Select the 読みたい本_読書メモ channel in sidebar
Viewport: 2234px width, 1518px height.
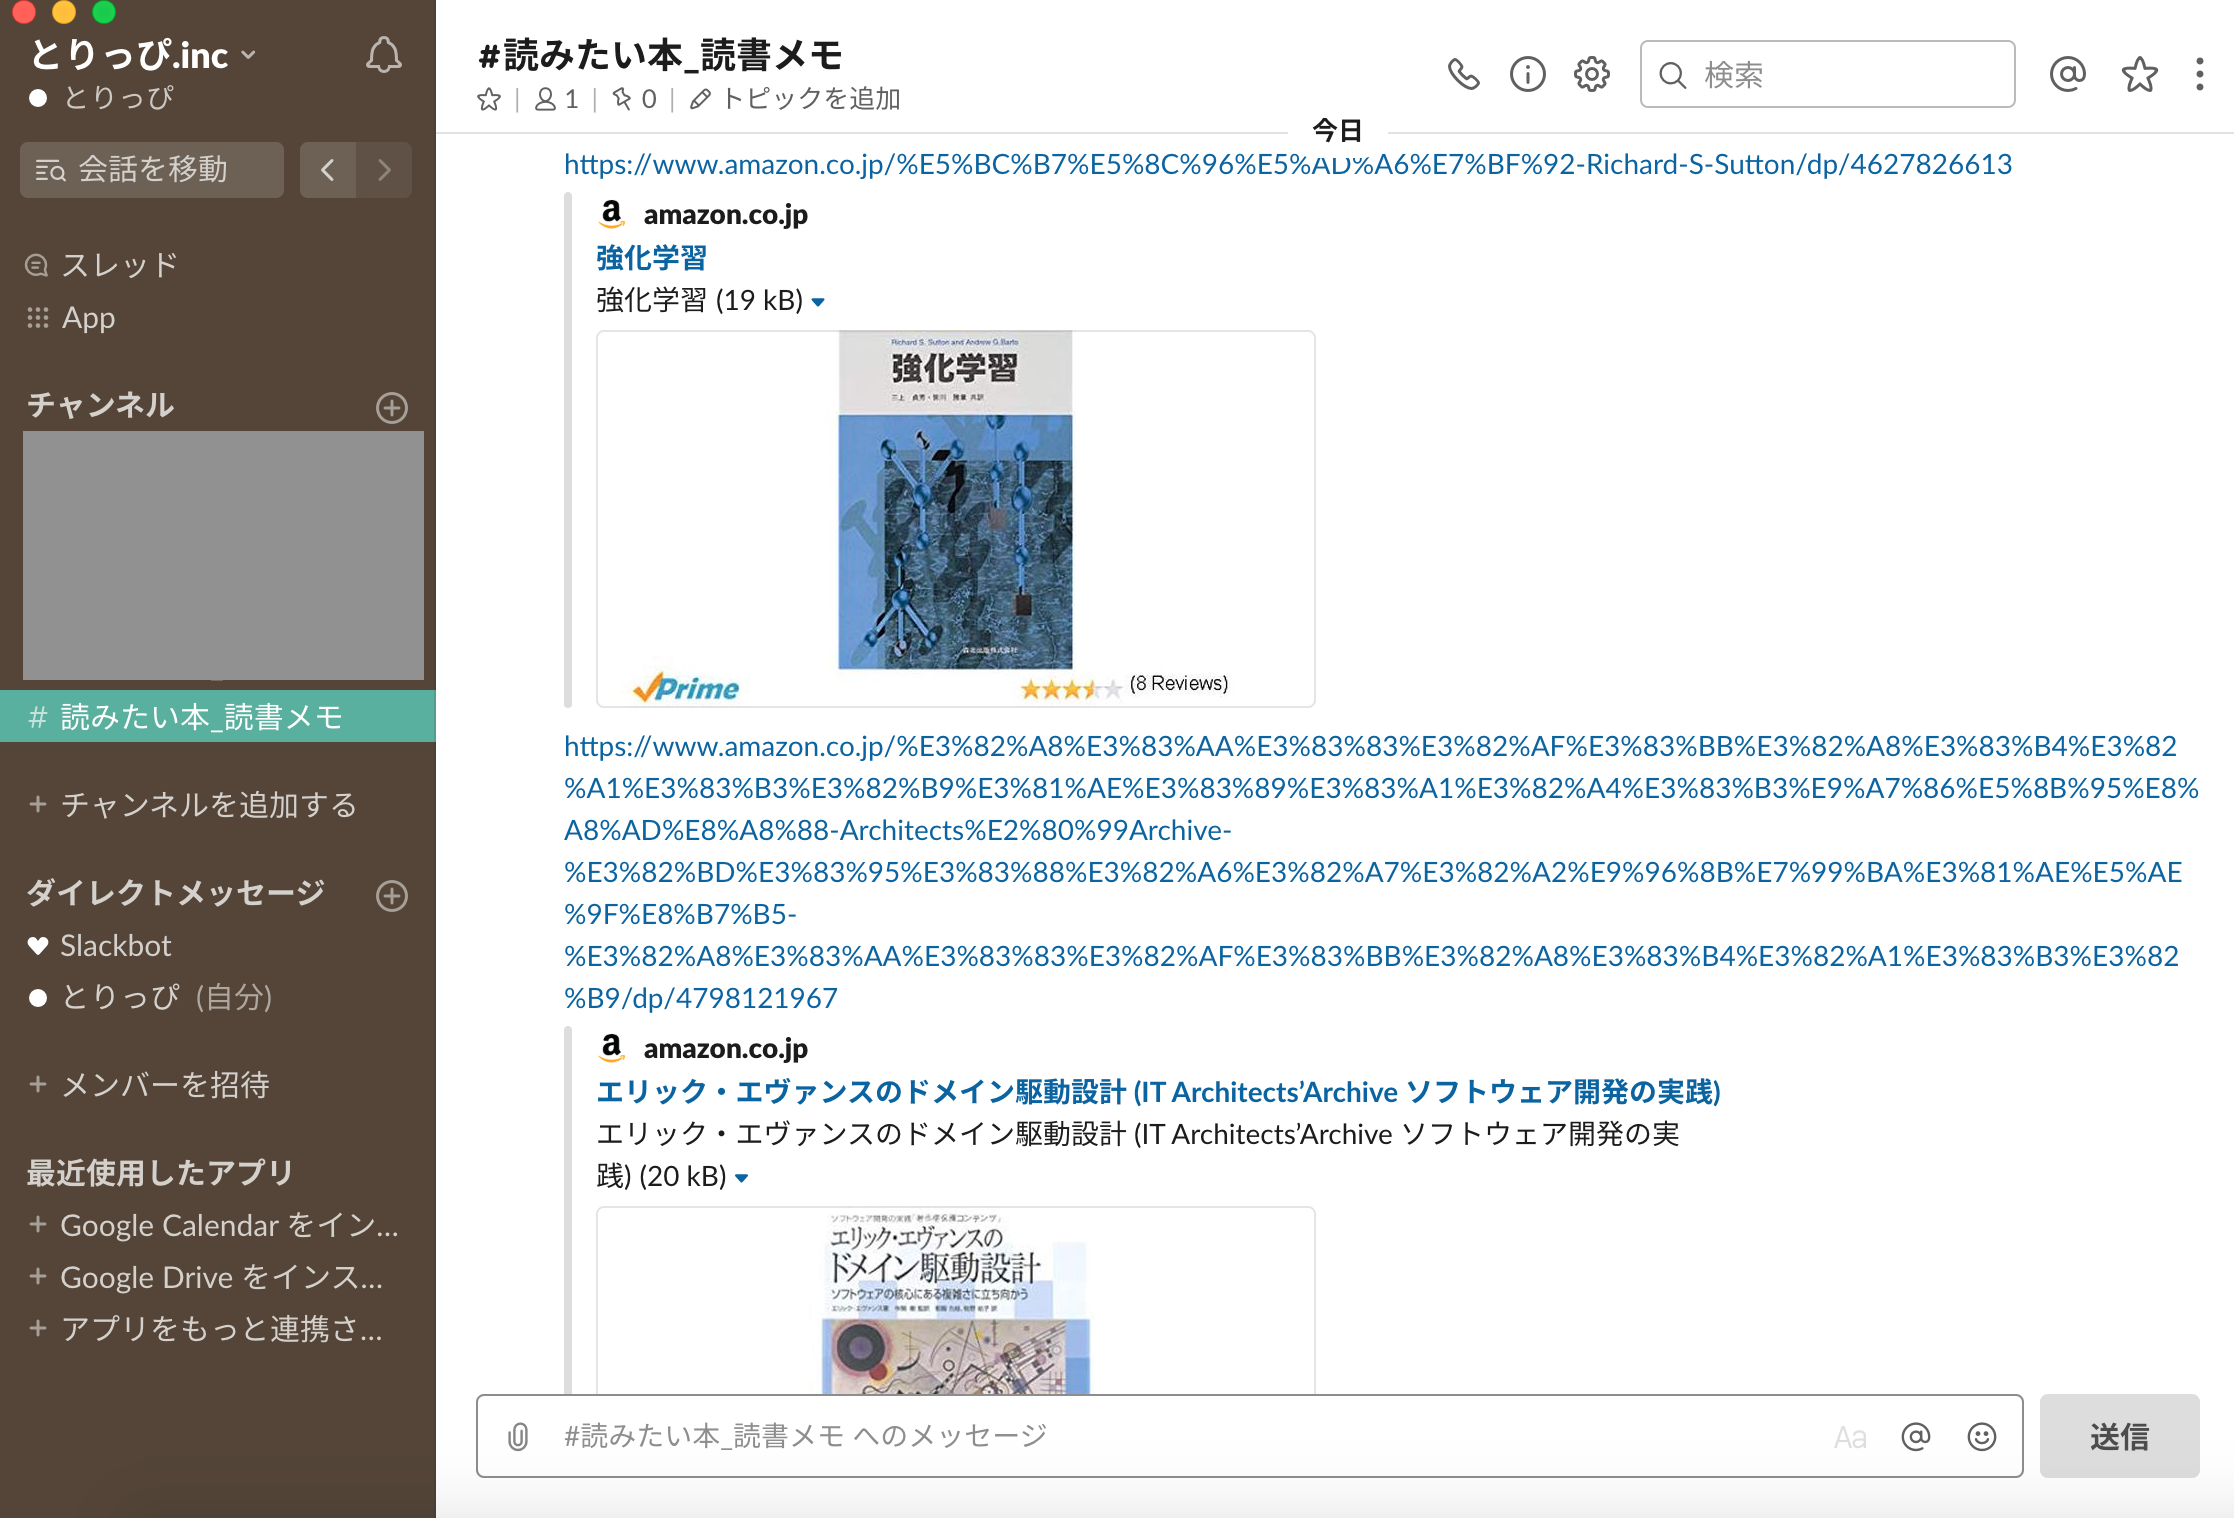218,716
